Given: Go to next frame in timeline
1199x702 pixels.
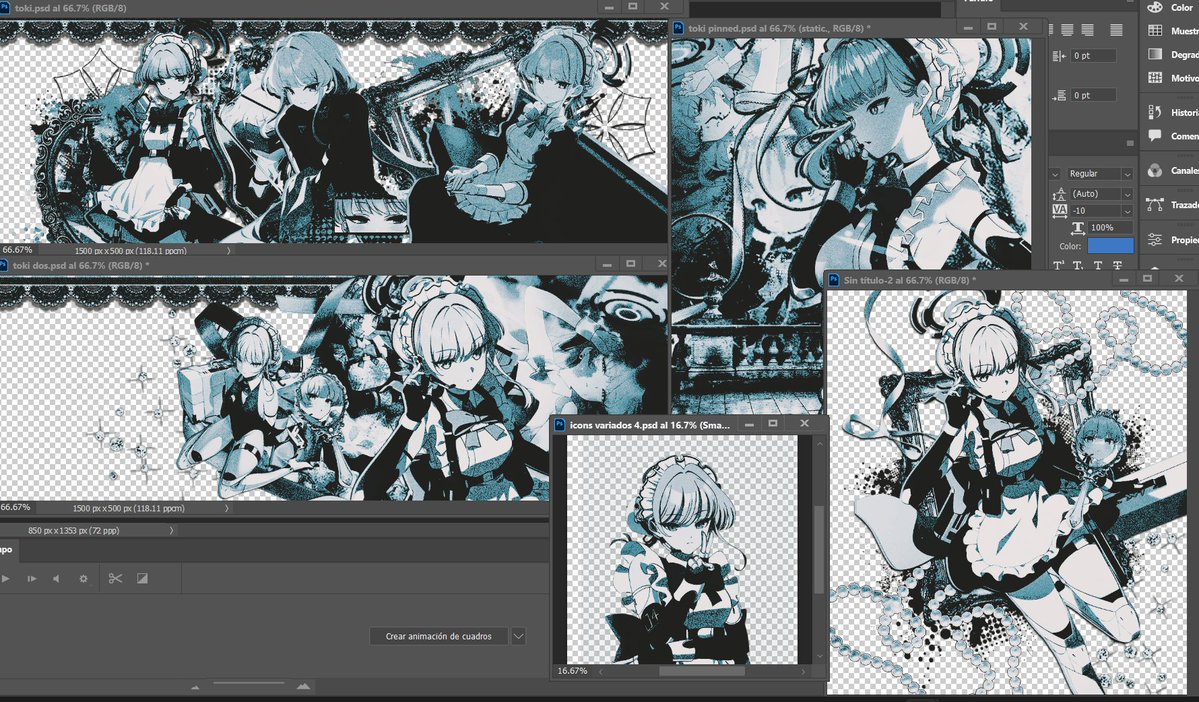Looking at the screenshot, I should 32,579.
